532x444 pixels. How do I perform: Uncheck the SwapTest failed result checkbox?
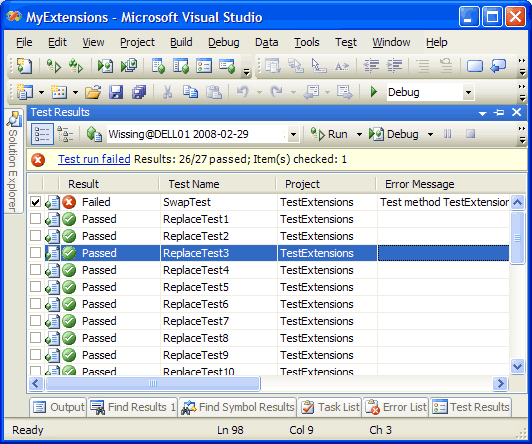(x=35, y=202)
